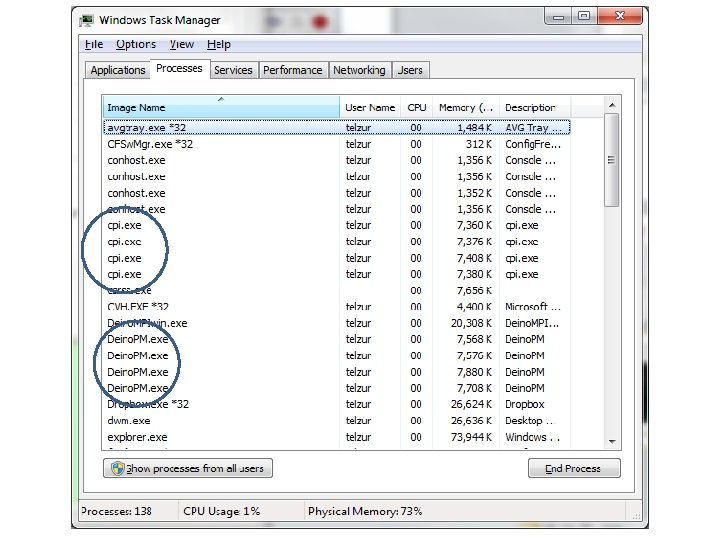The image size is (720, 540).
Task: Select the DeinoPM.exe row using 7,568 K
Action: click(337, 339)
